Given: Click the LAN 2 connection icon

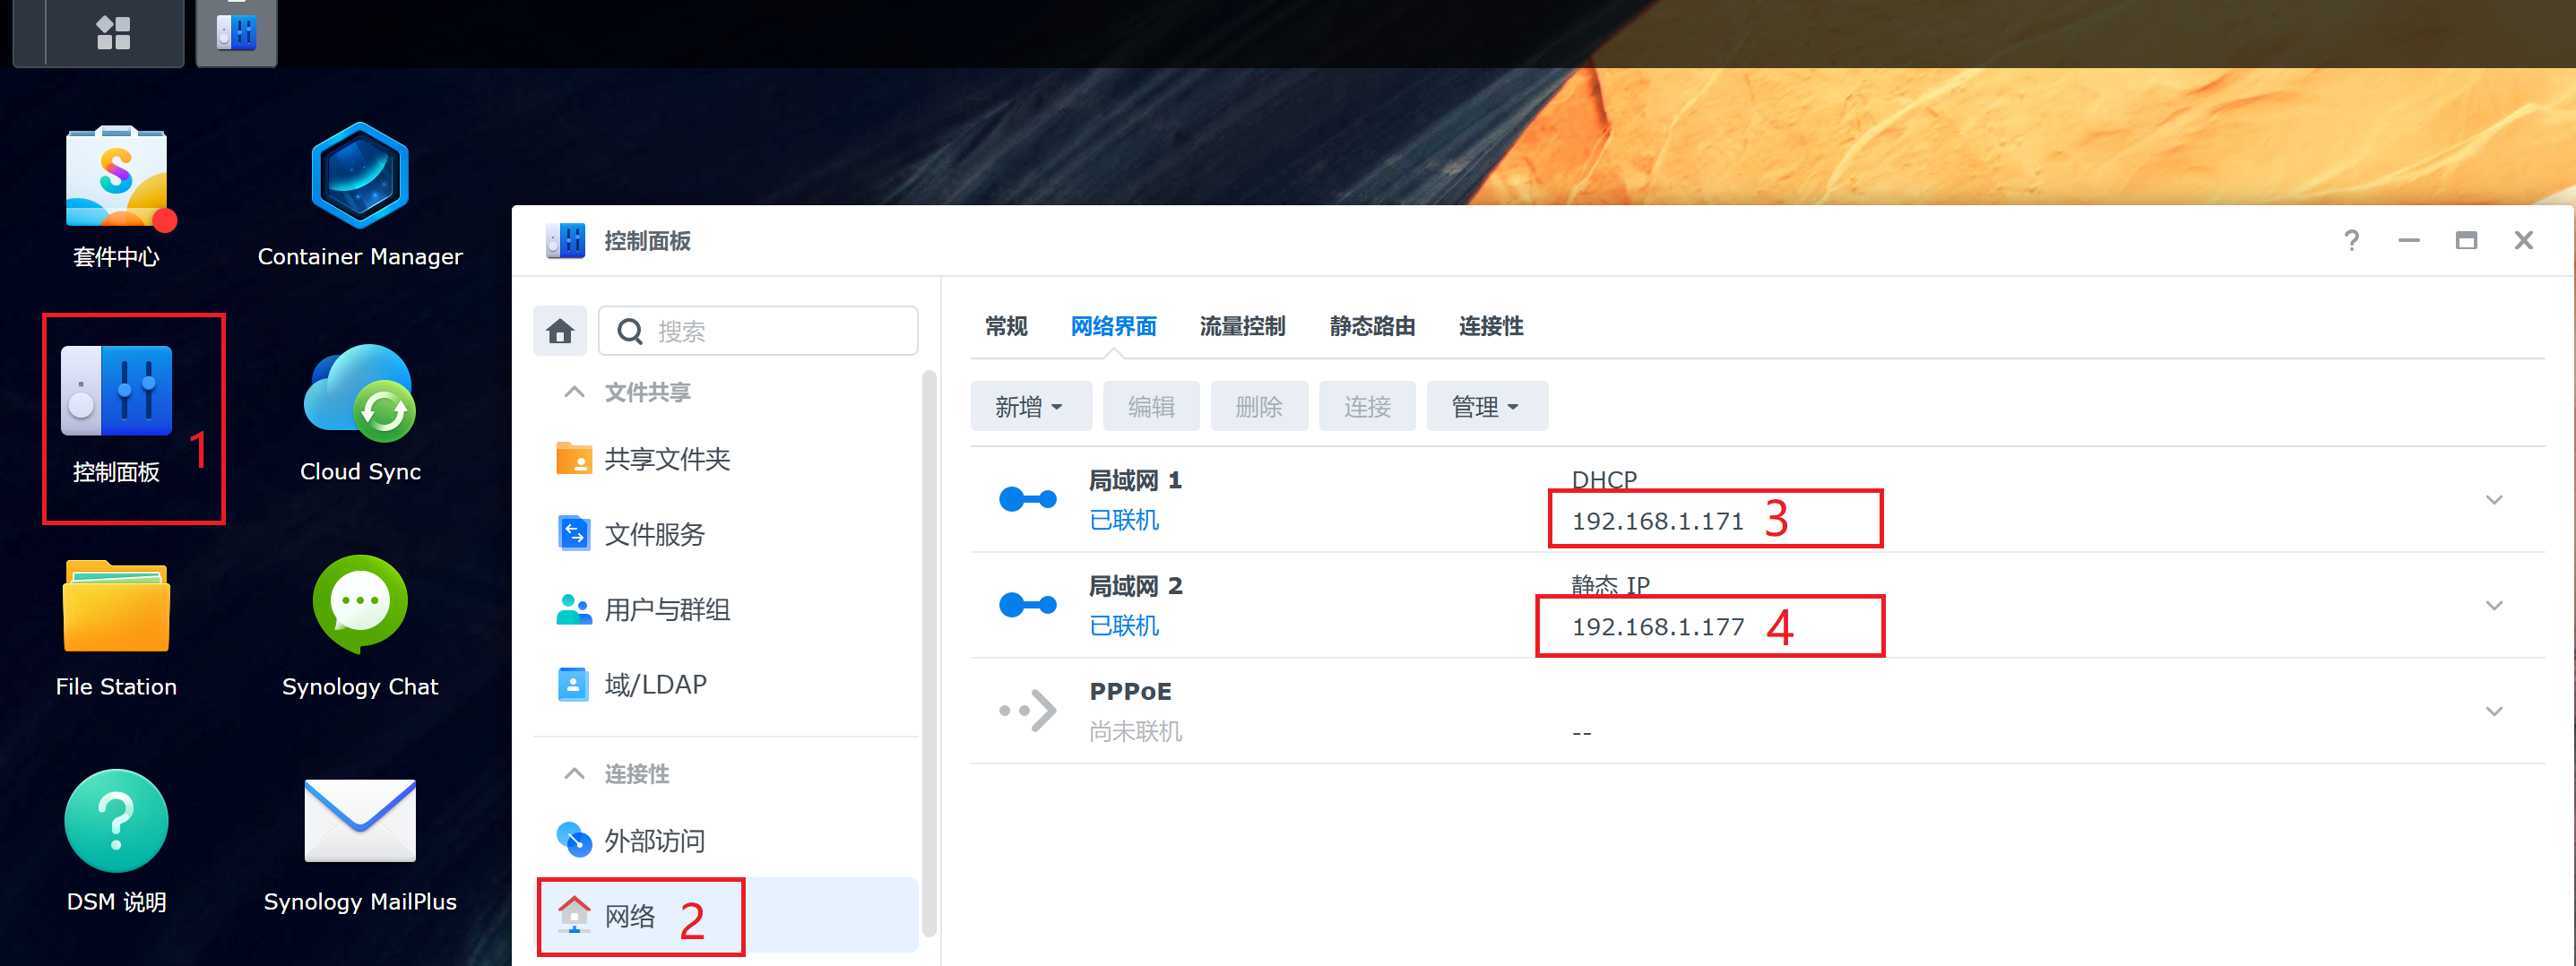Looking at the screenshot, I should coord(1027,605).
